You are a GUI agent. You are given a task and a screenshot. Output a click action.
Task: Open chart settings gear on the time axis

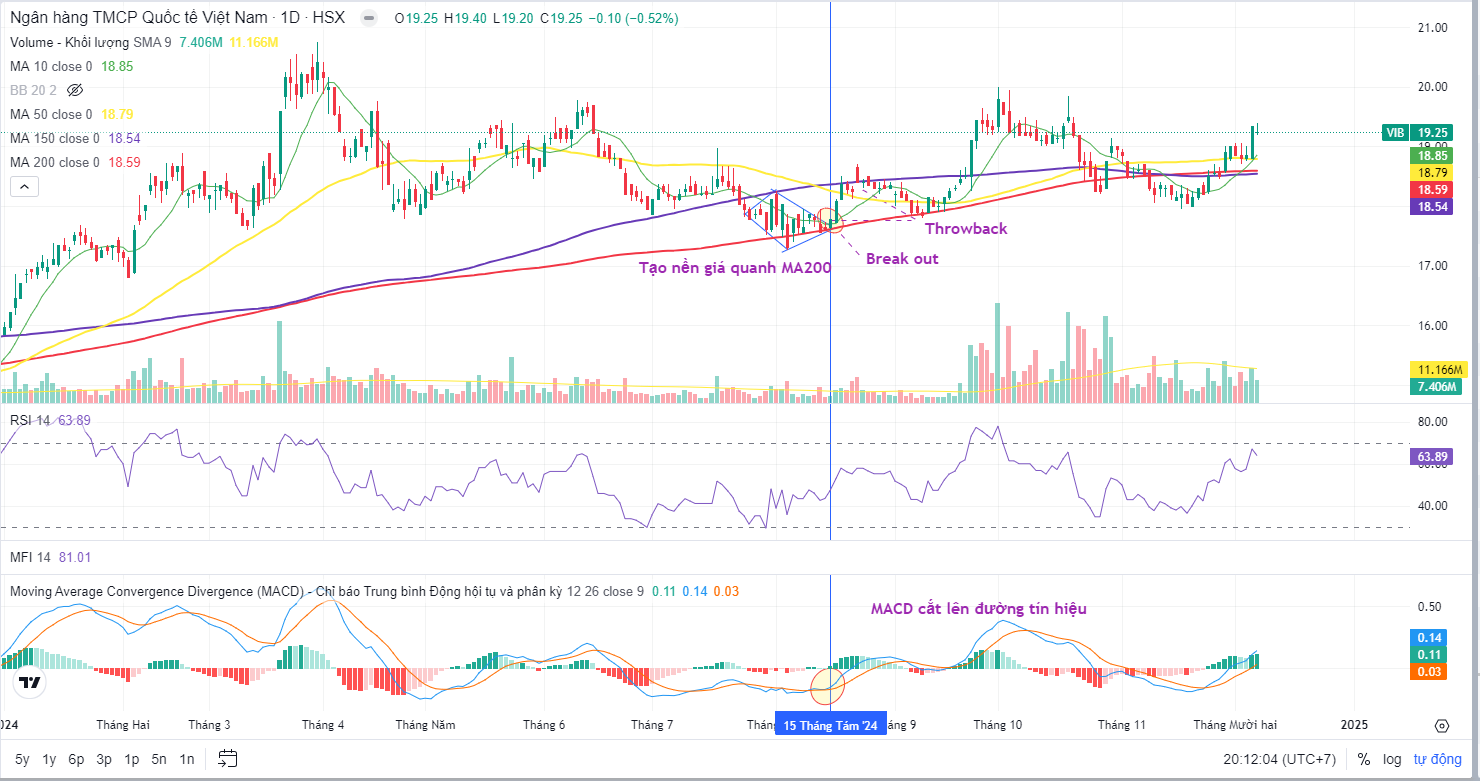pos(1441,725)
